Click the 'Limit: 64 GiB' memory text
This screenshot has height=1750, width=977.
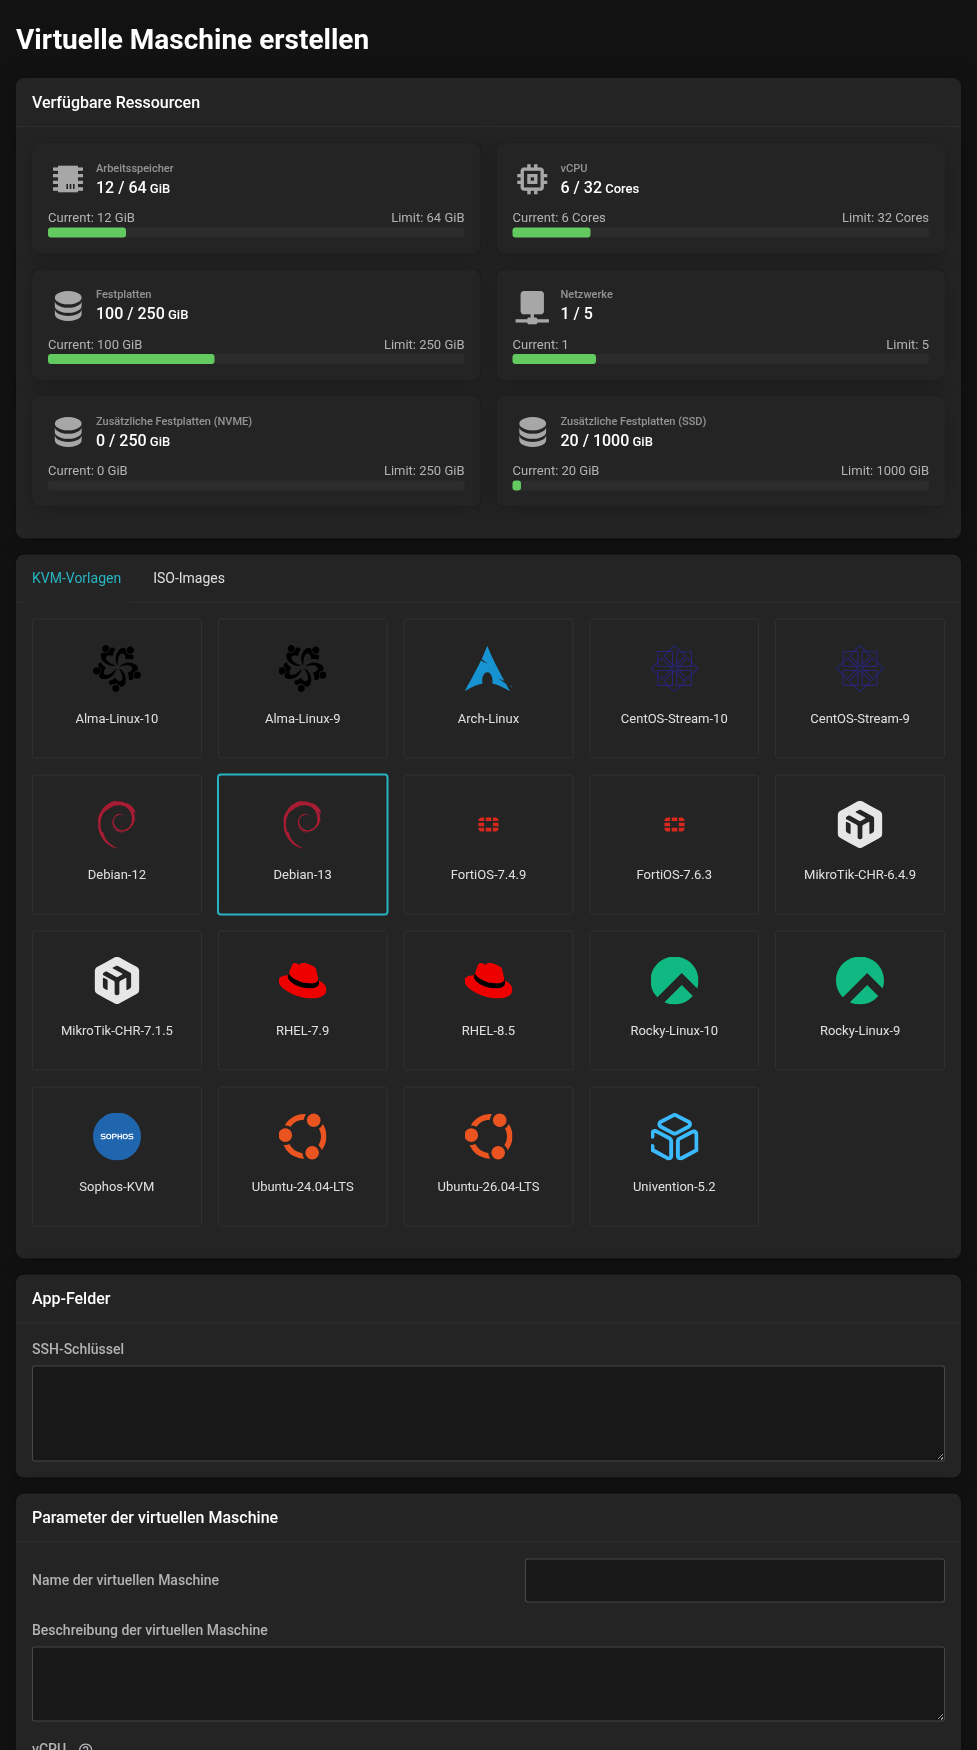pyautogui.click(x=427, y=218)
